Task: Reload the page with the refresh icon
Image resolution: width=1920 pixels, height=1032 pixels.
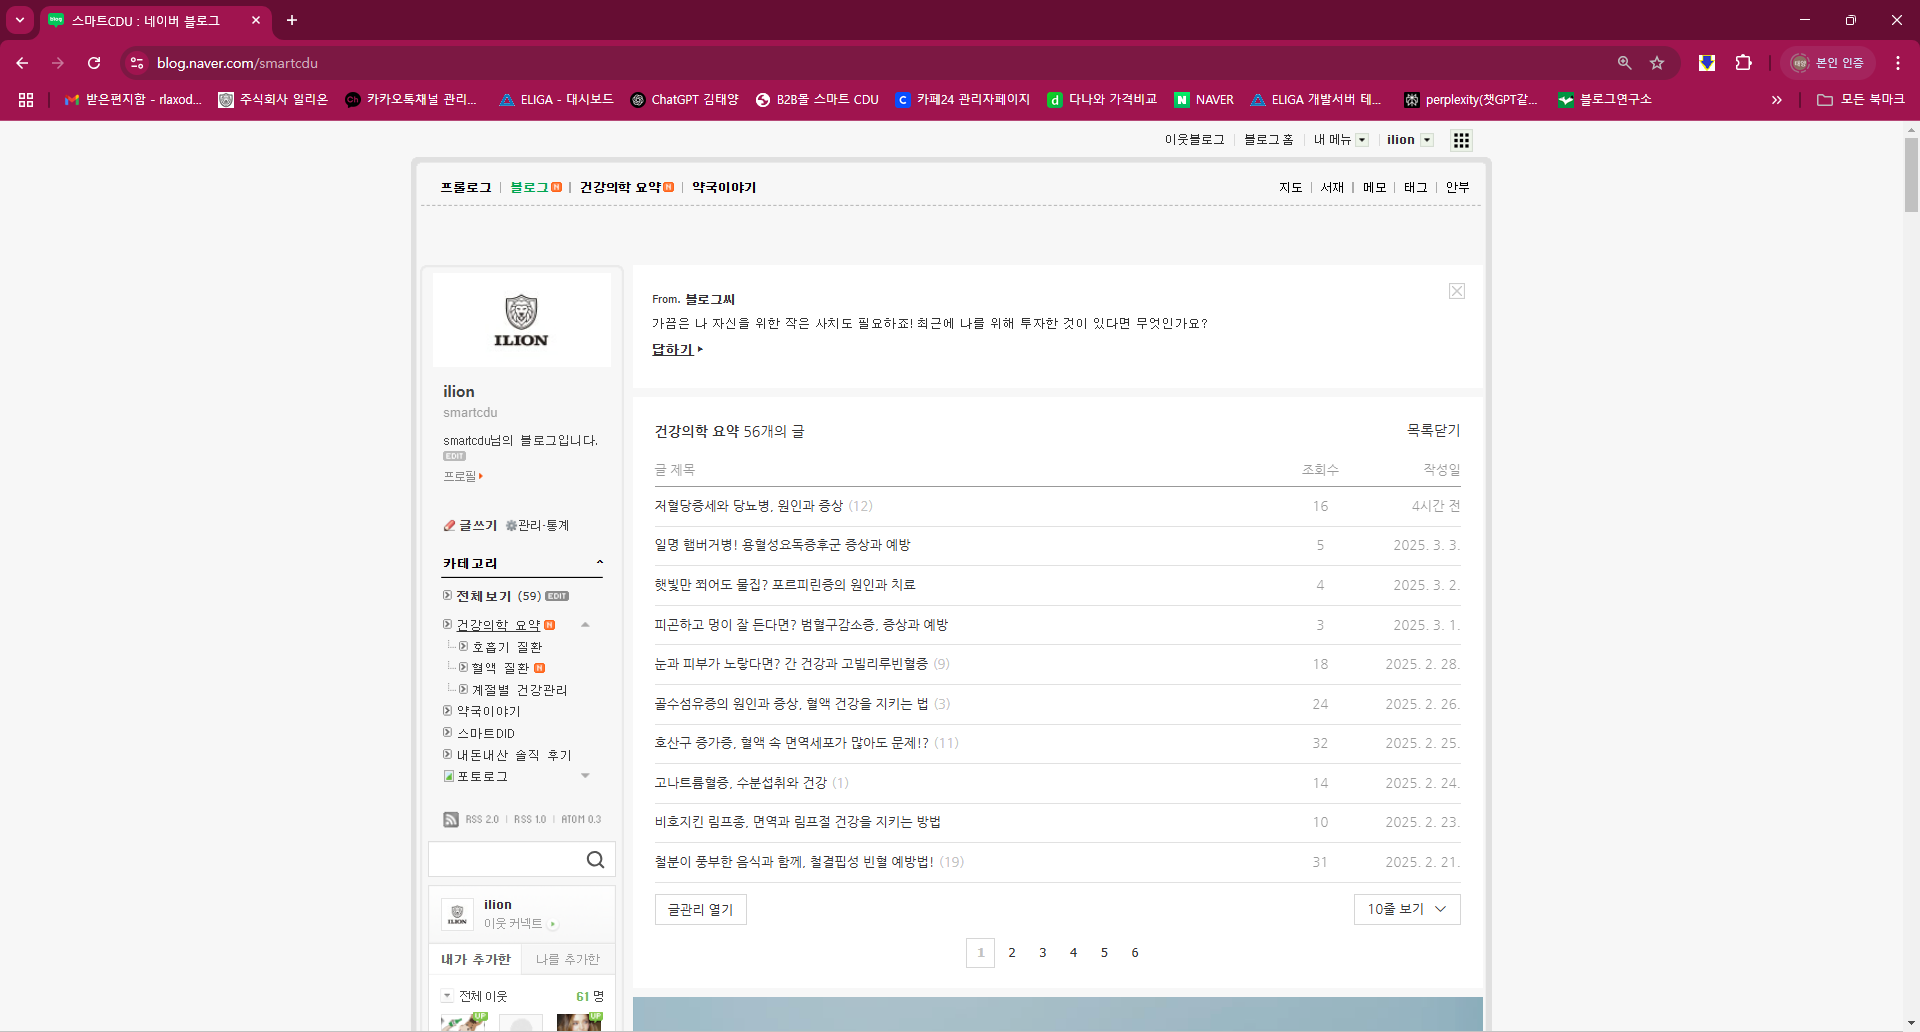Action: (94, 63)
